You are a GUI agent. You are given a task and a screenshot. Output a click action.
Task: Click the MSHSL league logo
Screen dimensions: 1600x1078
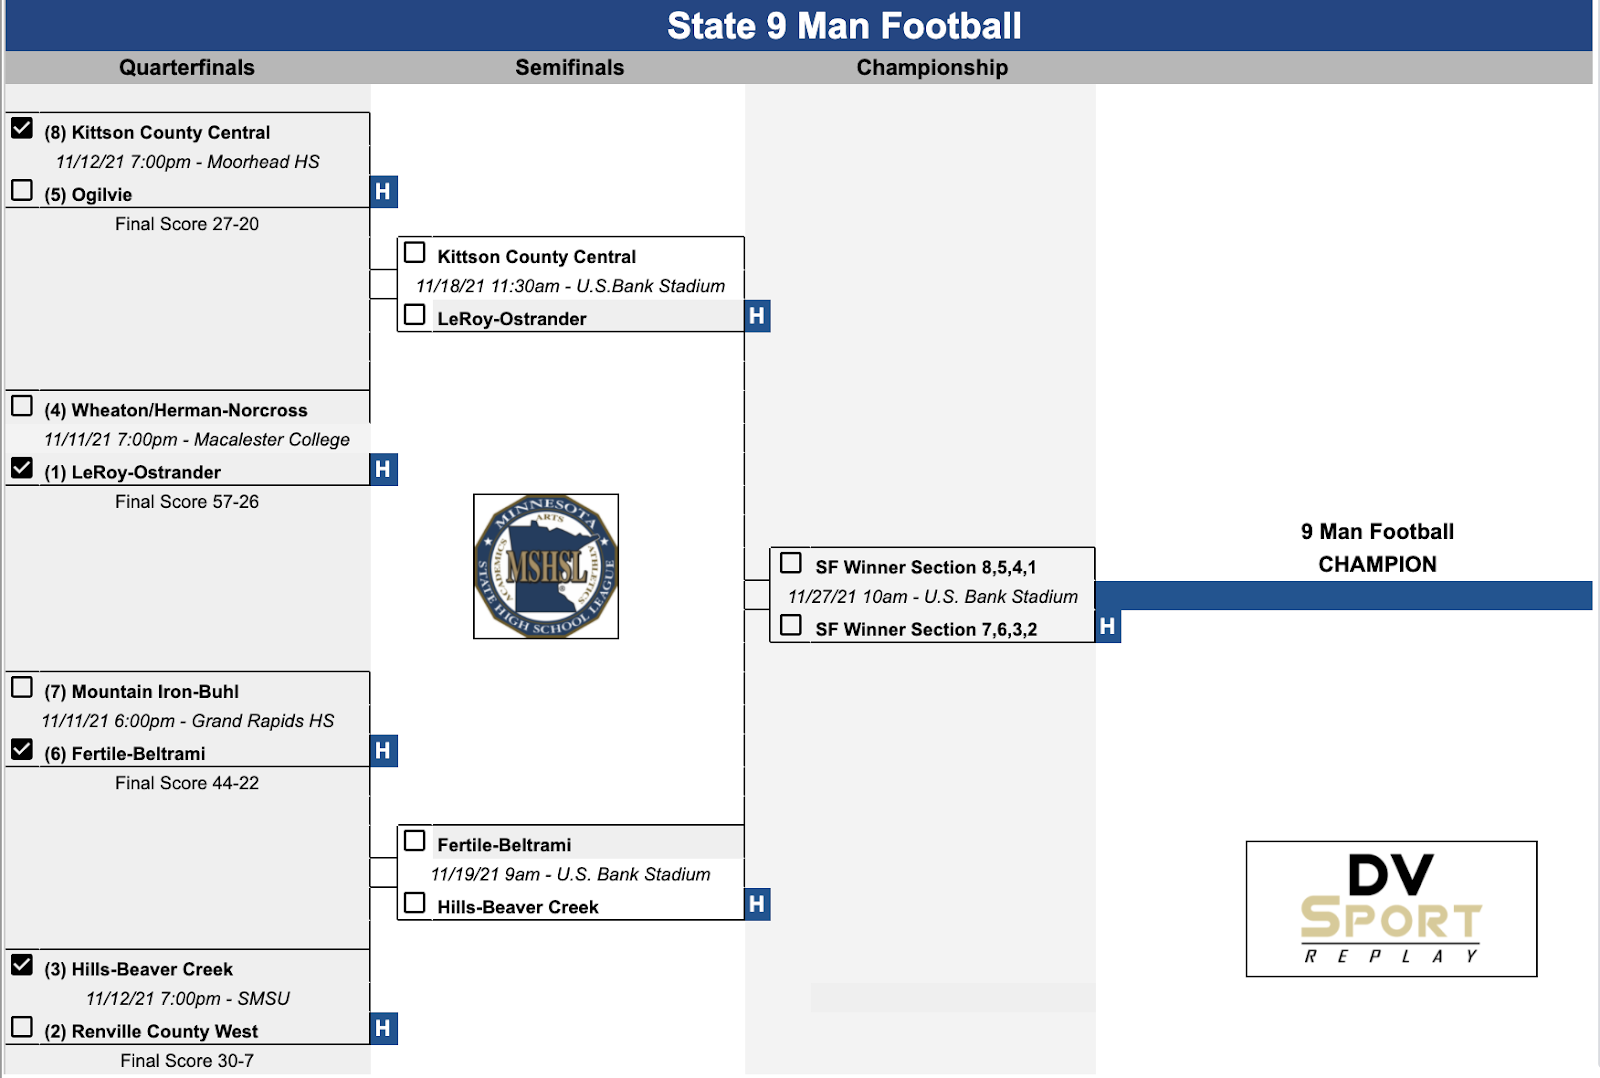click(x=546, y=566)
